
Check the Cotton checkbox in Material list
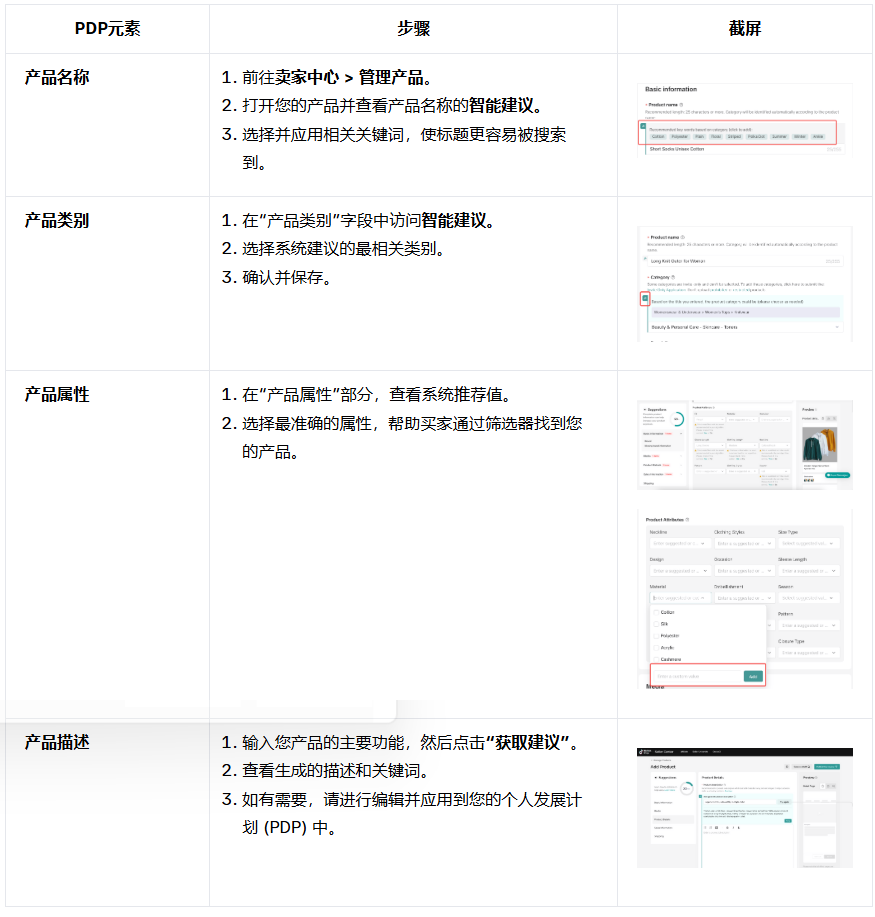coord(656,612)
